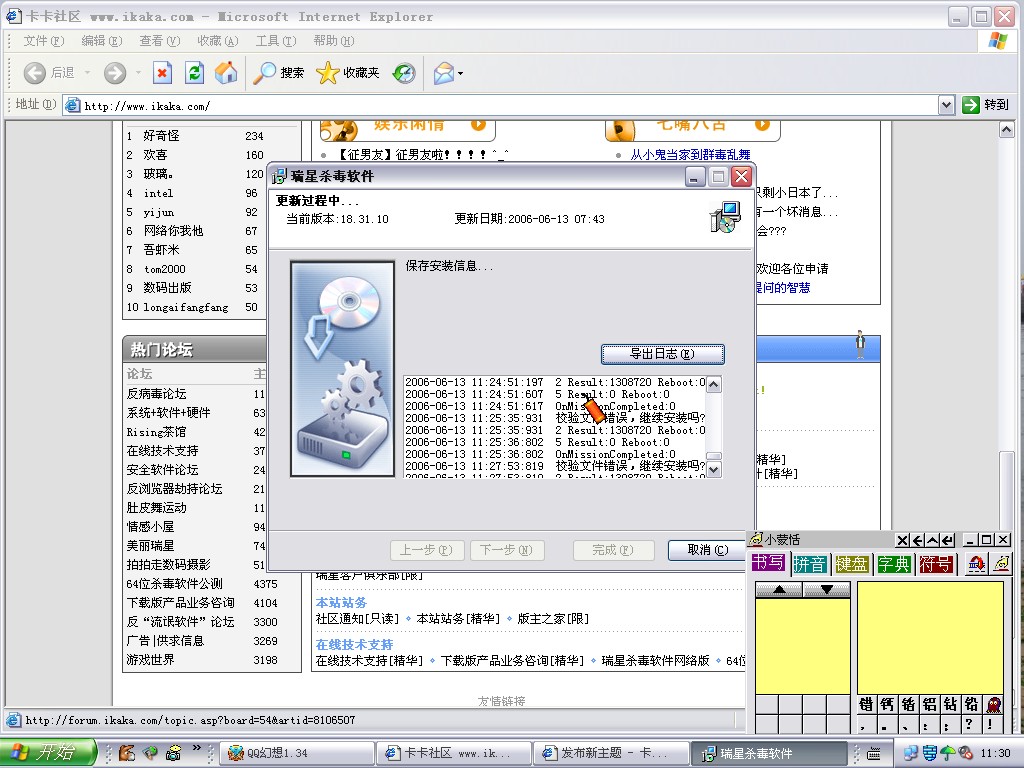Click the up triangle button in 小蒙恬
1024x768 pixels.
coord(779,590)
